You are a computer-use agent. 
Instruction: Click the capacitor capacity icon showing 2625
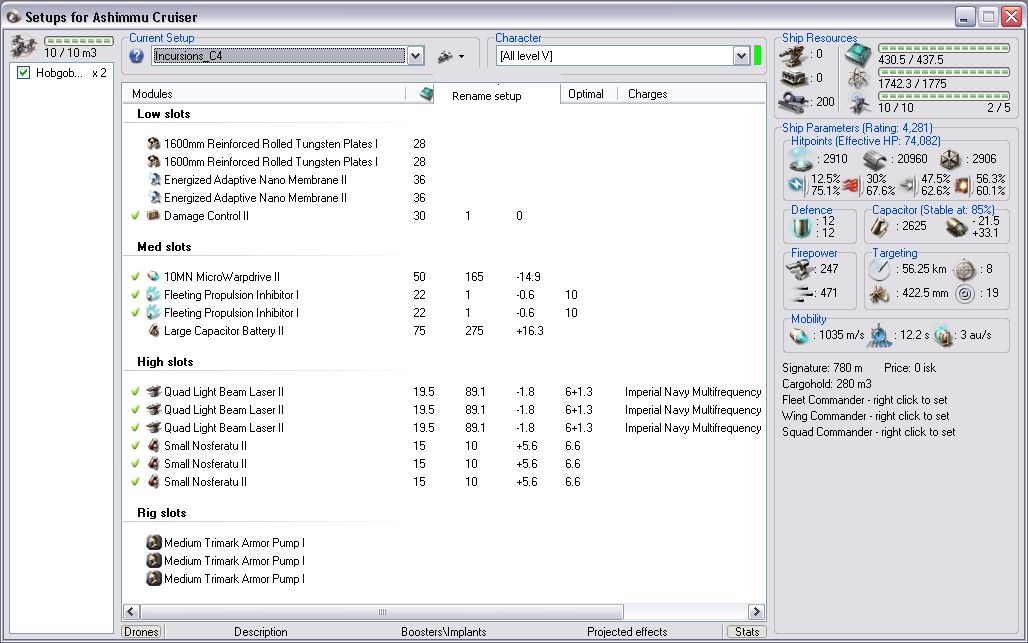pos(880,227)
